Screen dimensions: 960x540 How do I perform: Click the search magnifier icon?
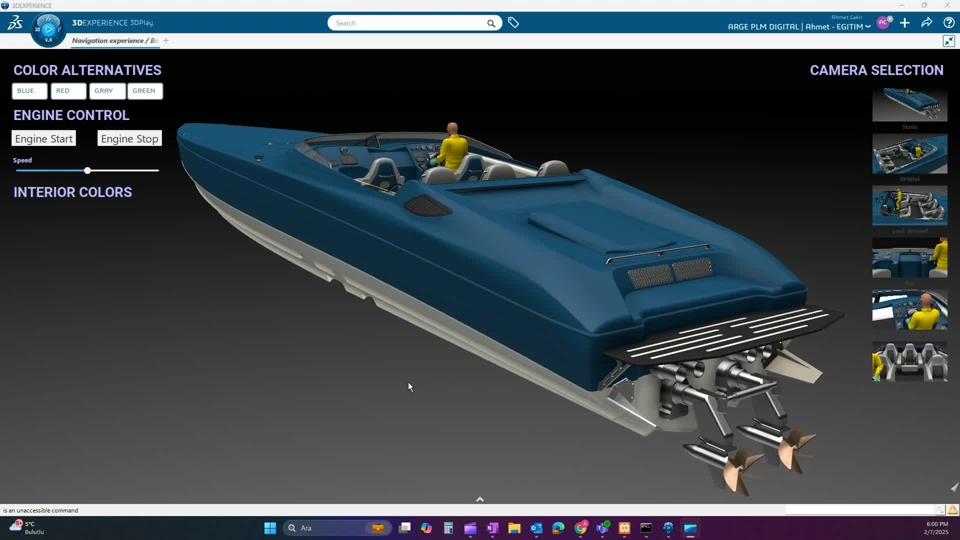(x=491, y=23)
